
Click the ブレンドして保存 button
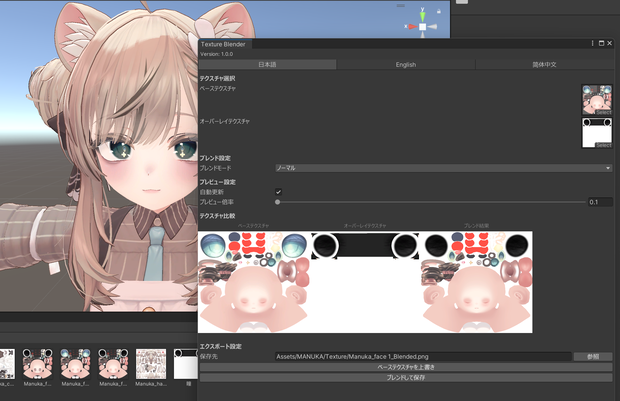406,378
